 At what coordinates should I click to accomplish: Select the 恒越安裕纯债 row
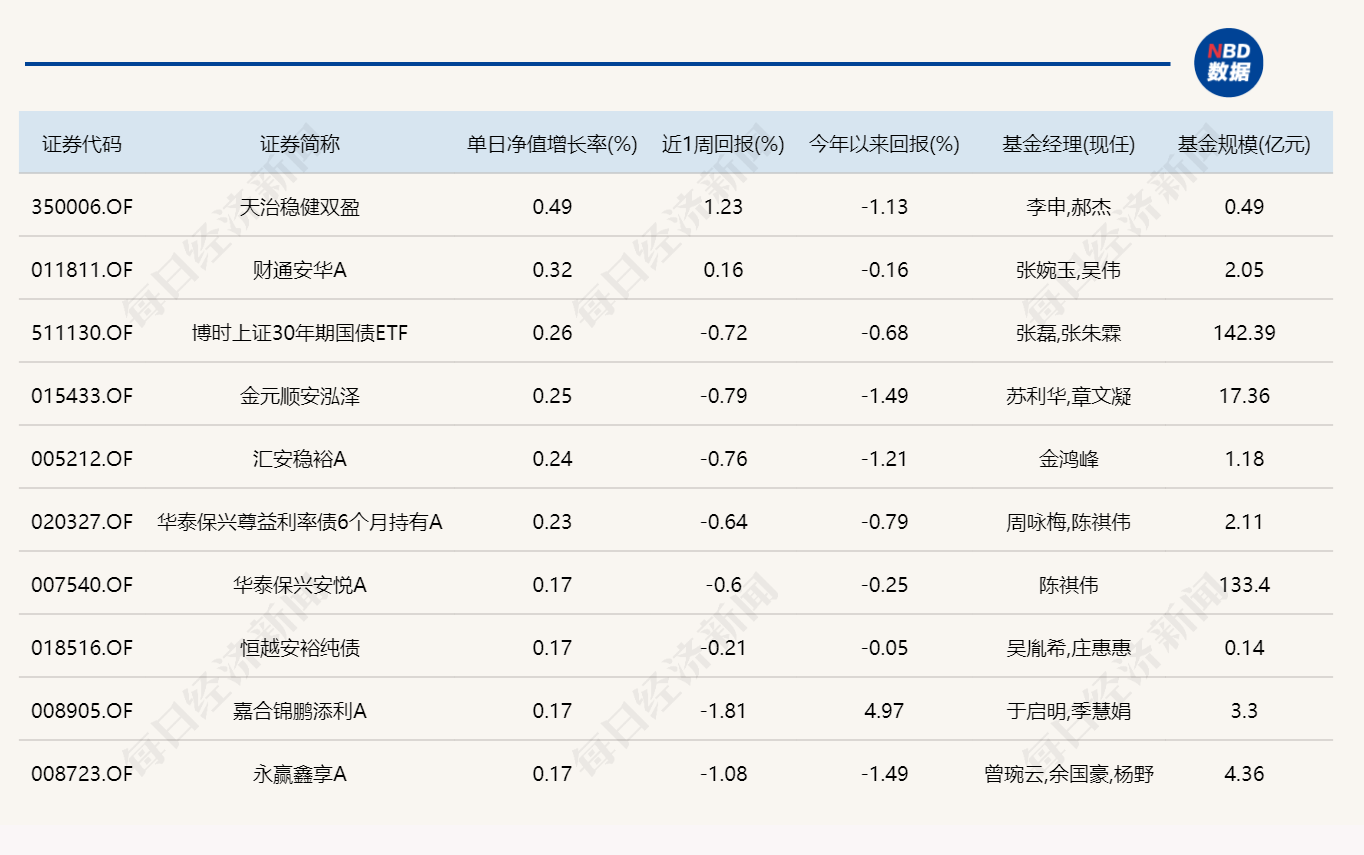(302, 648)
